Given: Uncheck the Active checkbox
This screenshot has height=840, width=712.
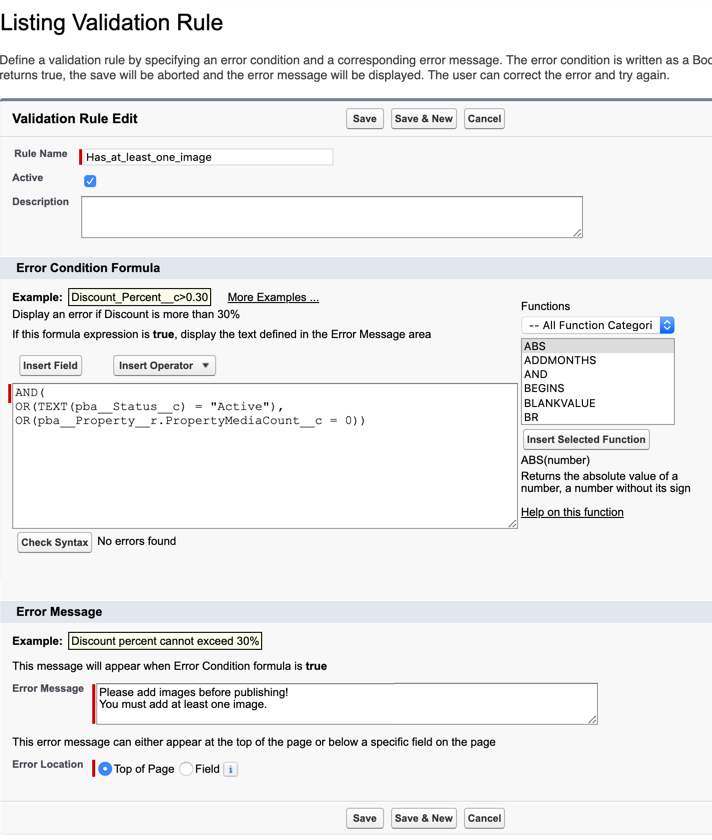Looking at the screenshot, I should [x=90, y=181].
